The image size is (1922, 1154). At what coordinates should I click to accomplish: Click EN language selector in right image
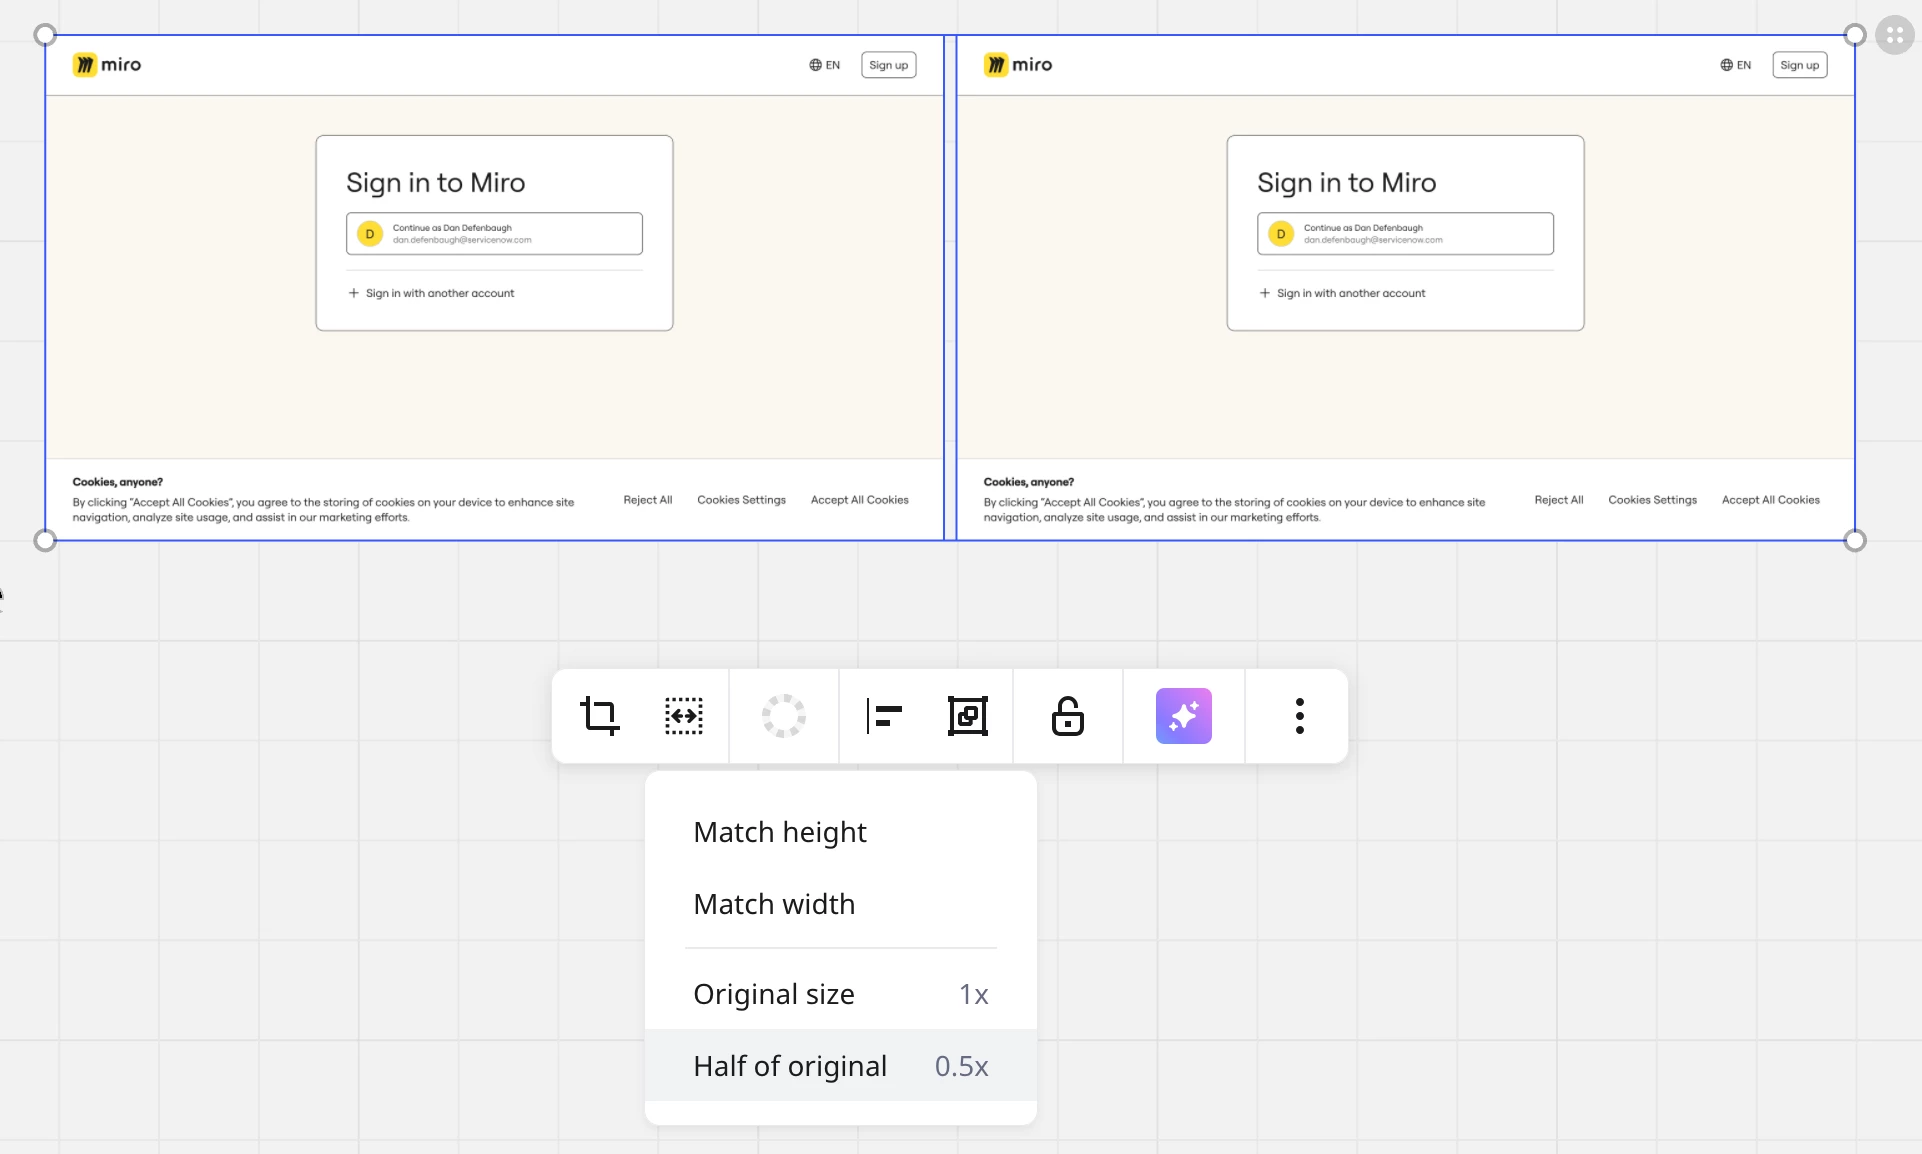click(1735, 65)
